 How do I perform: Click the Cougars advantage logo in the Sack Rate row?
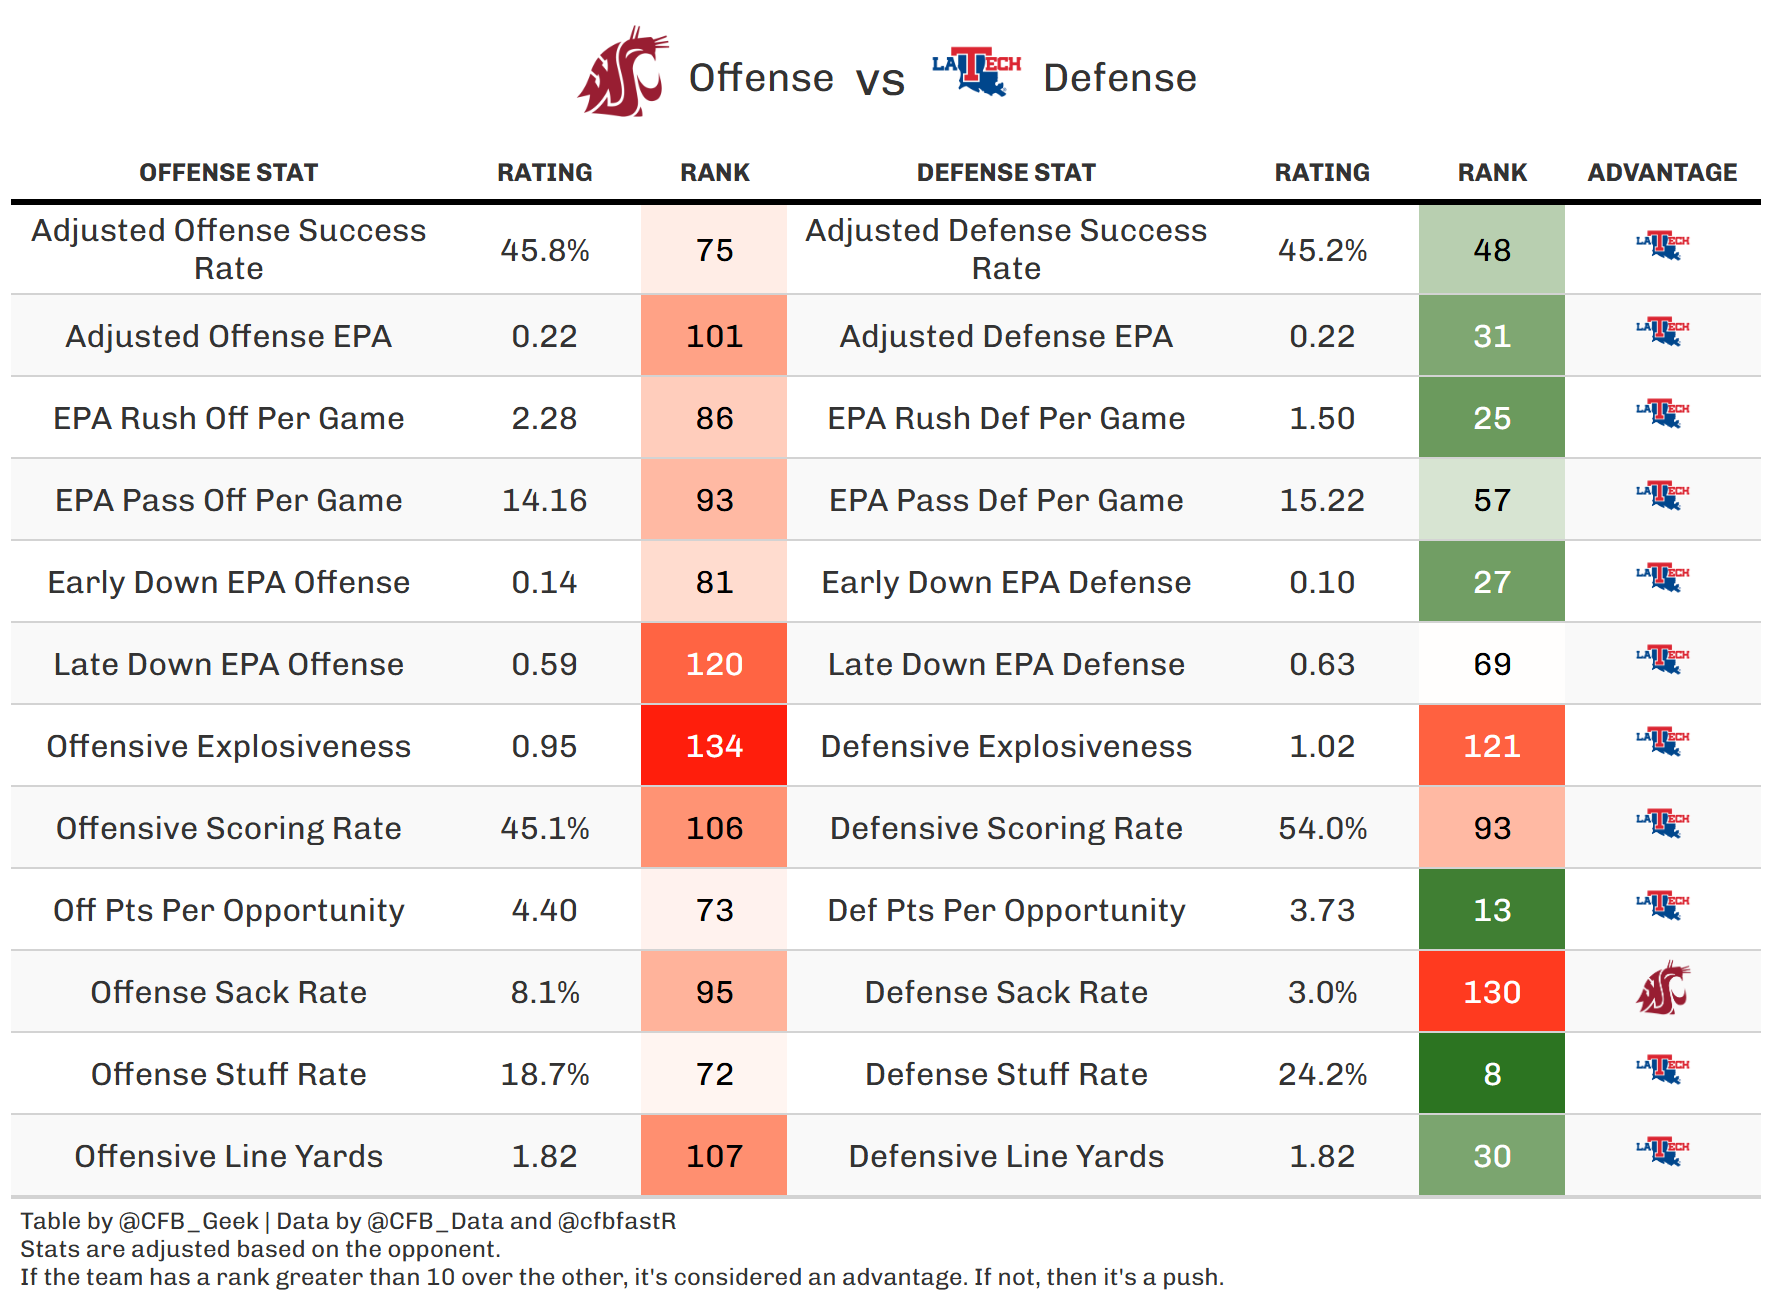click(x=1662, y=990)
